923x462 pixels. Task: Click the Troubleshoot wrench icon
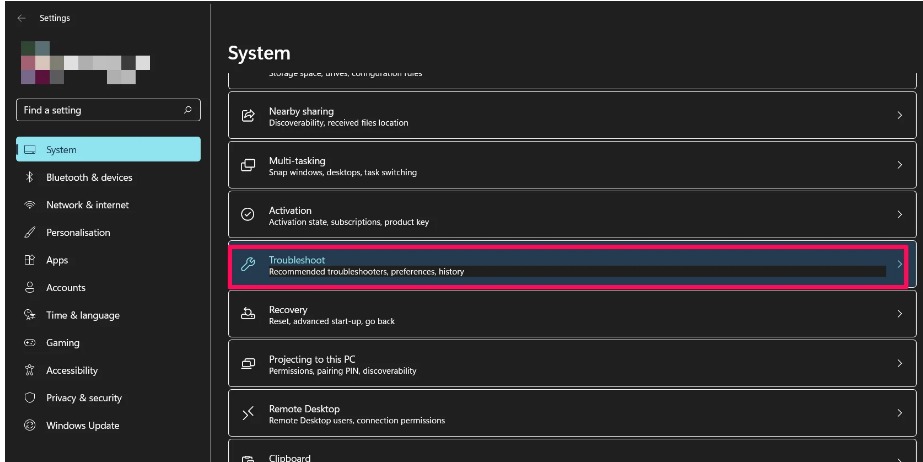click(249, 265)
